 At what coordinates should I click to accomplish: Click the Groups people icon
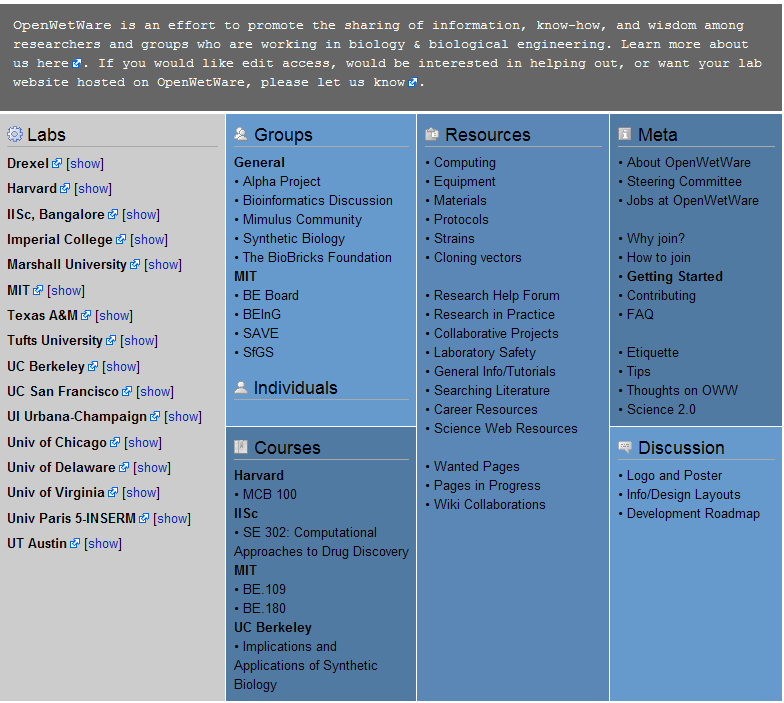(x=241, y=134)
